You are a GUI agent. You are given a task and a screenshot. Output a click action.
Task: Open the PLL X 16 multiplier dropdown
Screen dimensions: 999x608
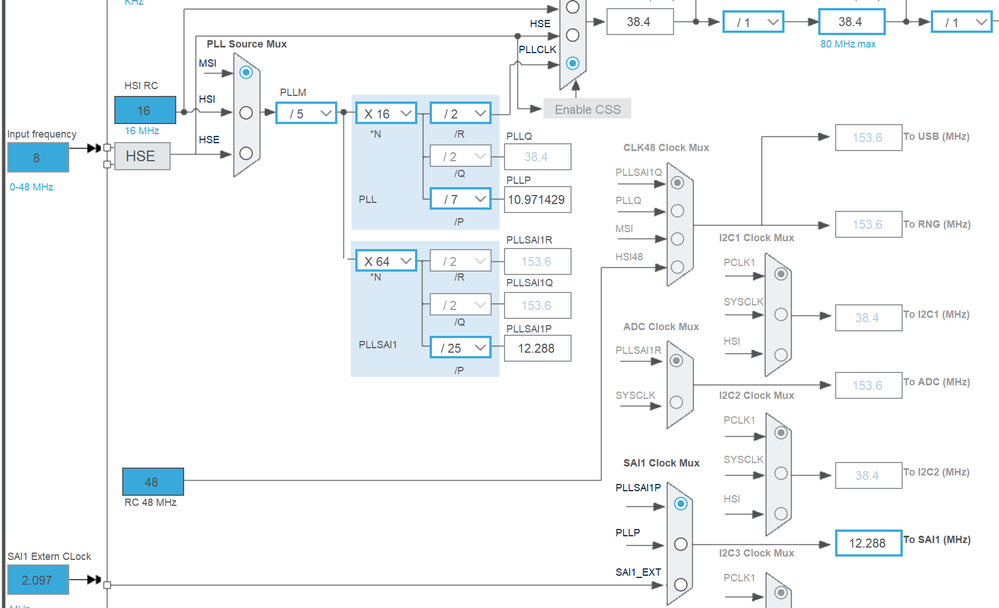[x=386, y=113]
